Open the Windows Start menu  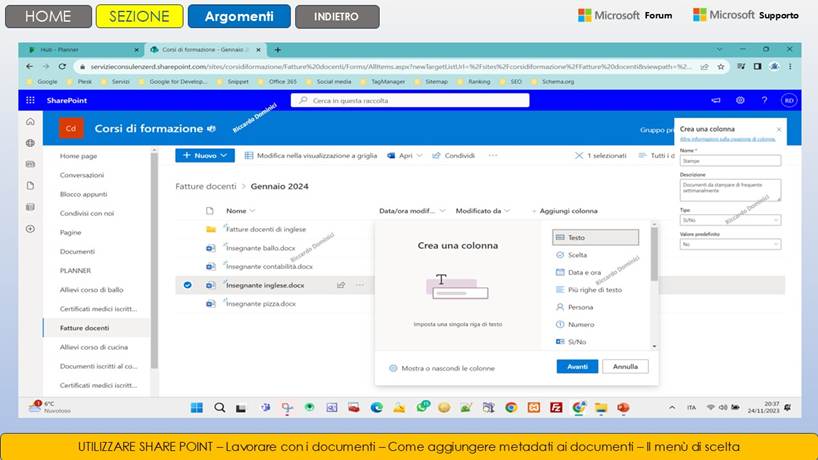pyautogui.click(x=197, y=408)
